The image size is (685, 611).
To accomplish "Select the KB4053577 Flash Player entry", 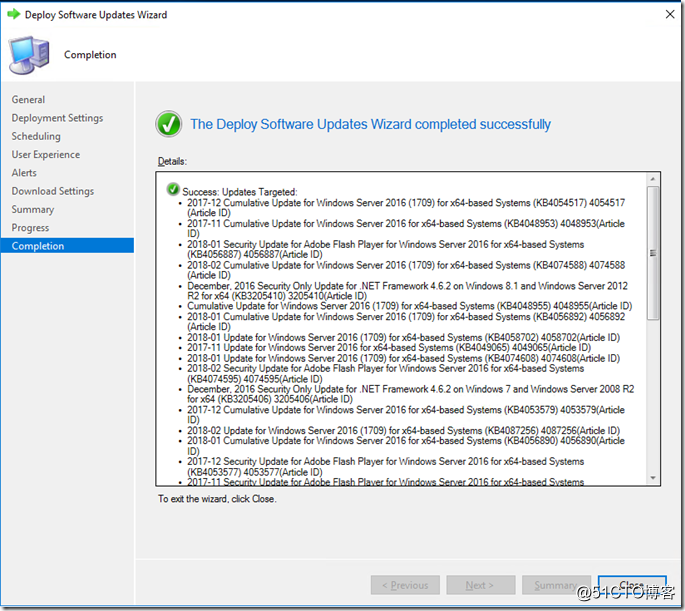I will (385, 467).
